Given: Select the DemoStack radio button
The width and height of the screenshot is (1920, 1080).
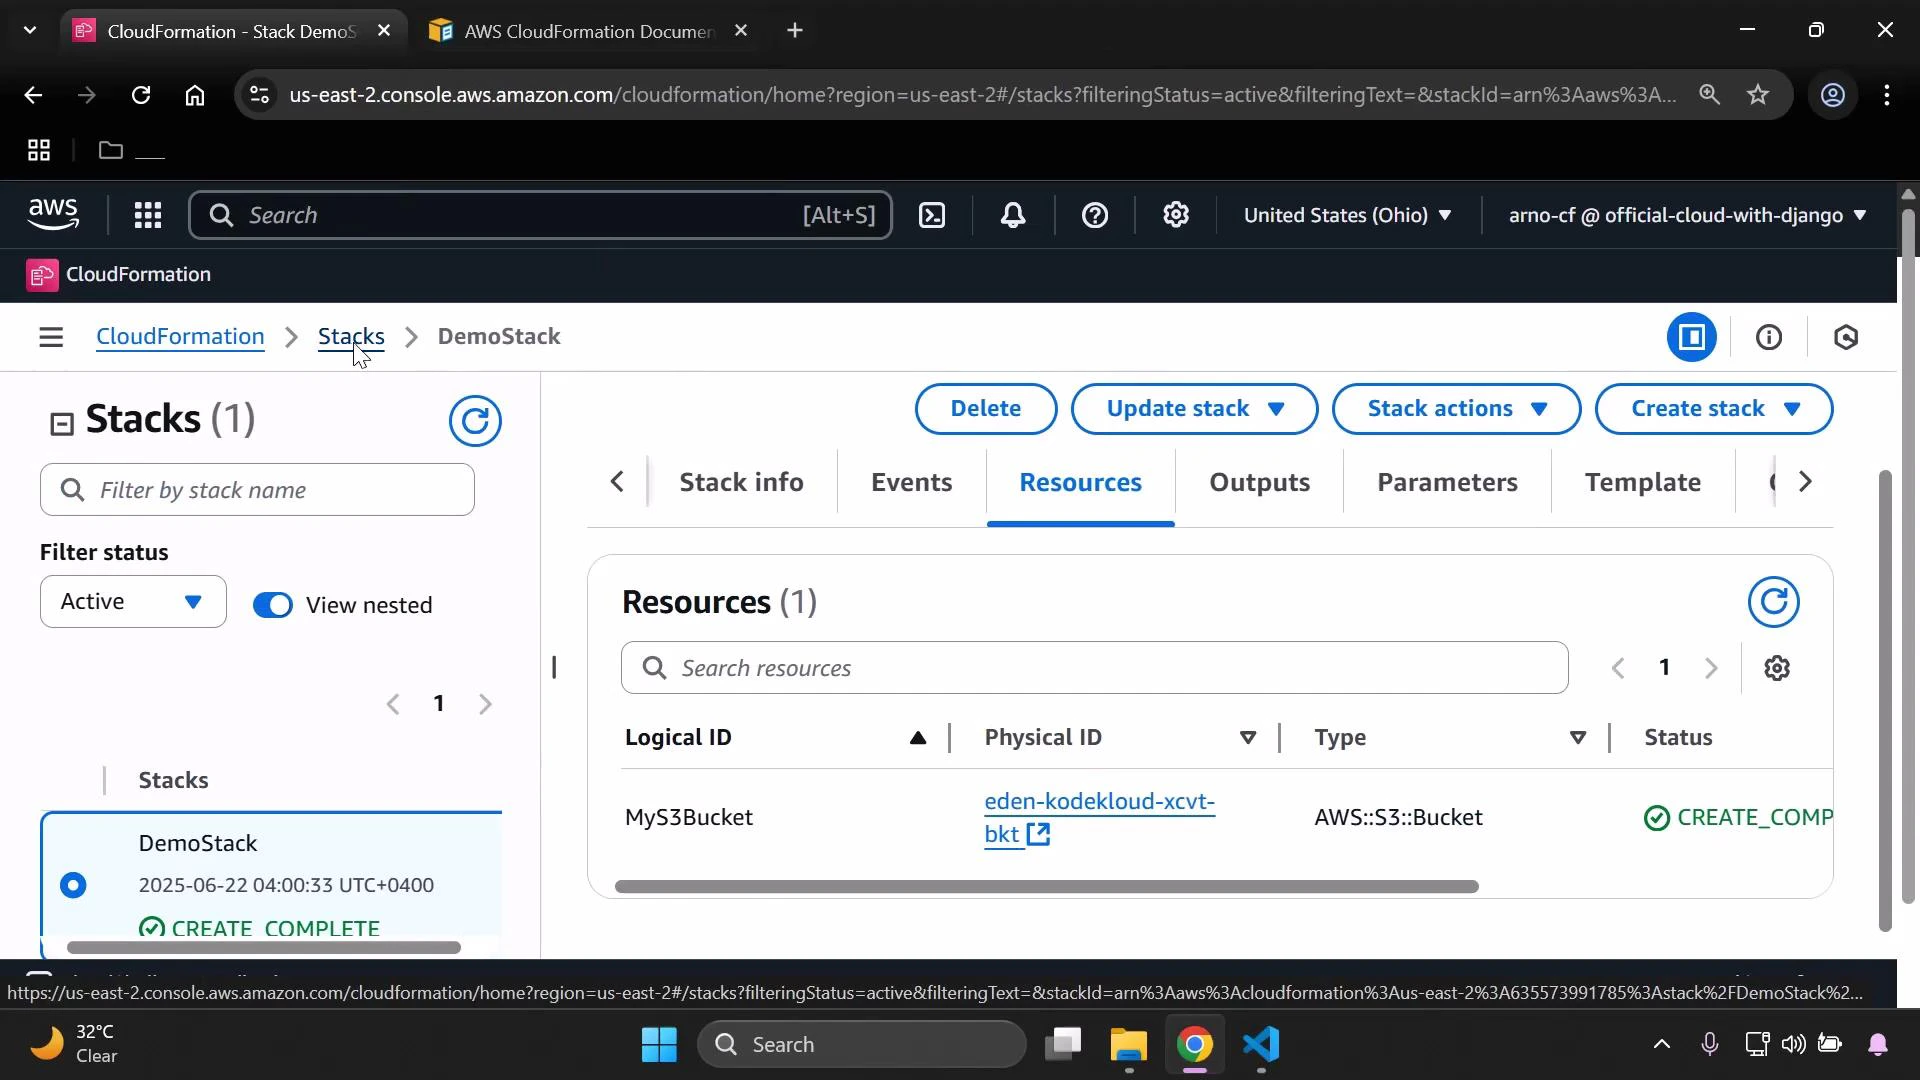Looking at the screenshot, I should coord(74,884).
